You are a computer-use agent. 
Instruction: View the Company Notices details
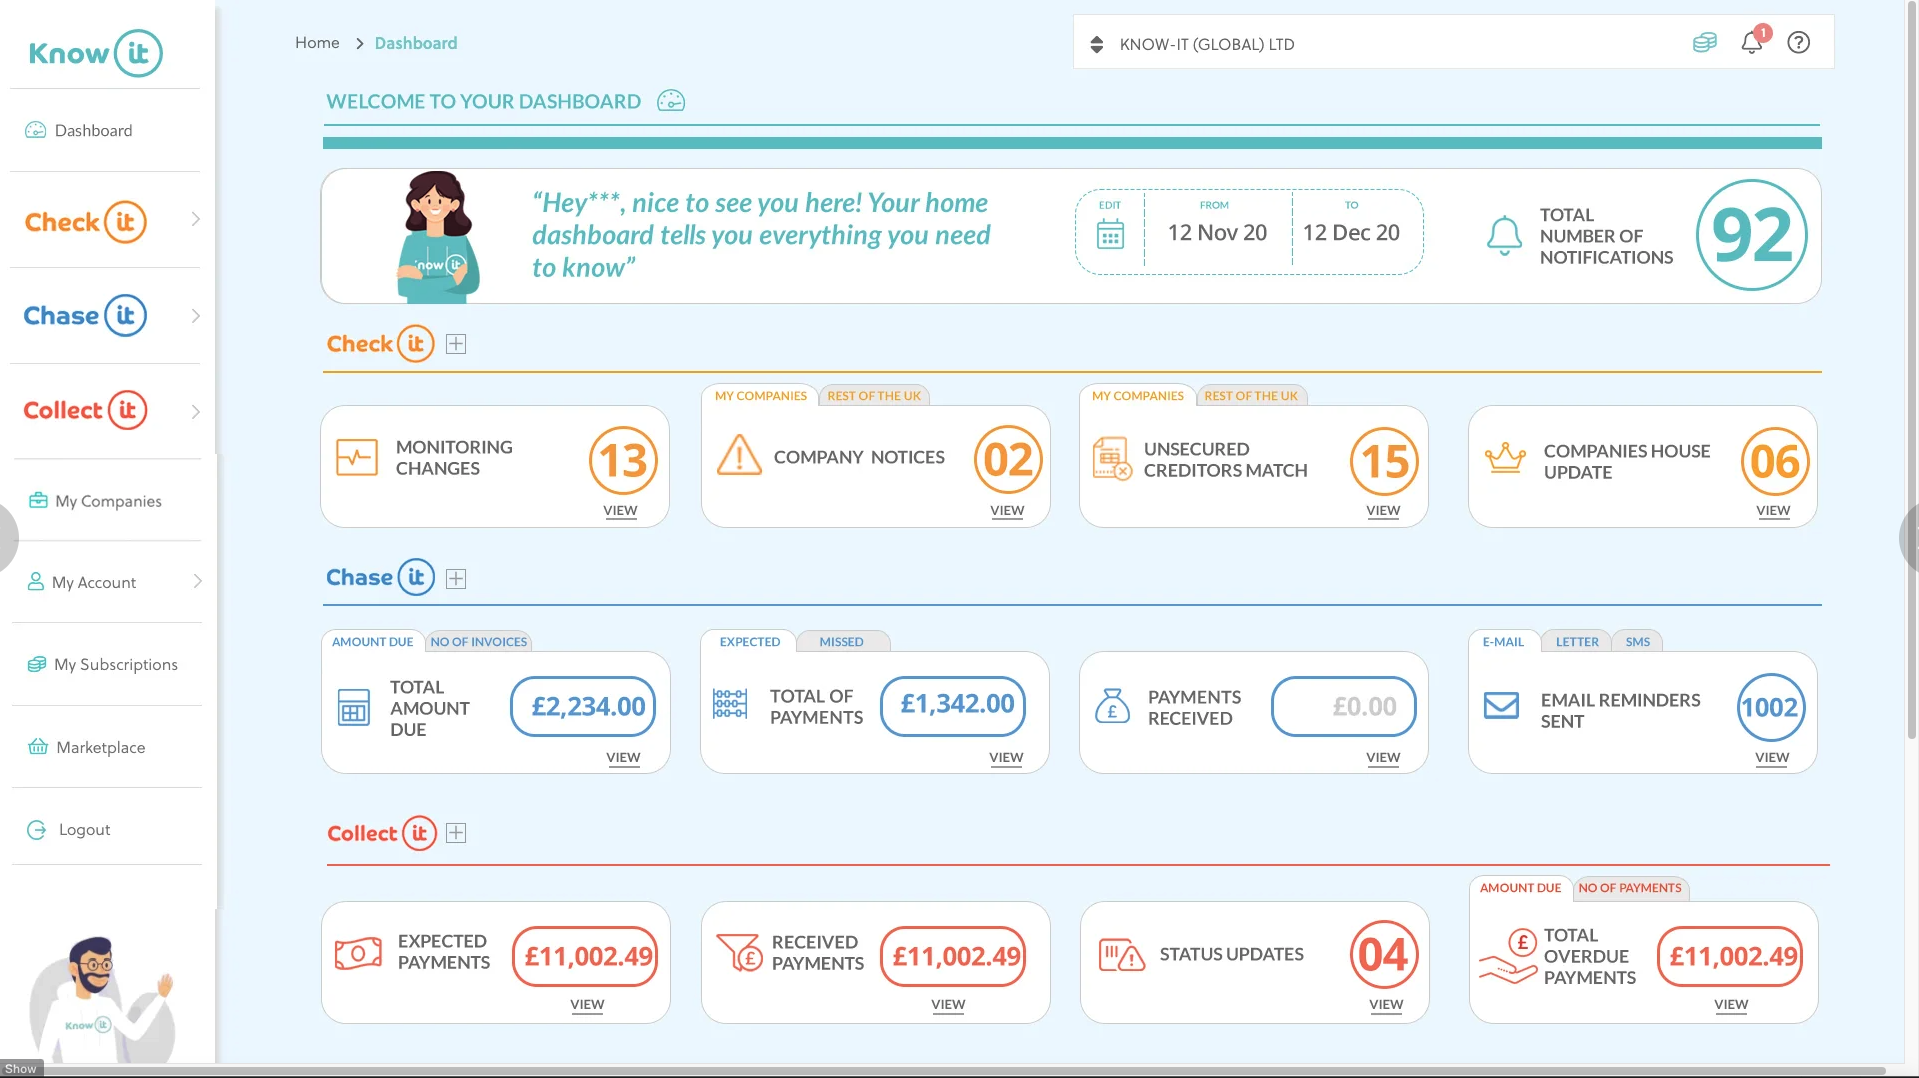click(x=1007, y=511)
